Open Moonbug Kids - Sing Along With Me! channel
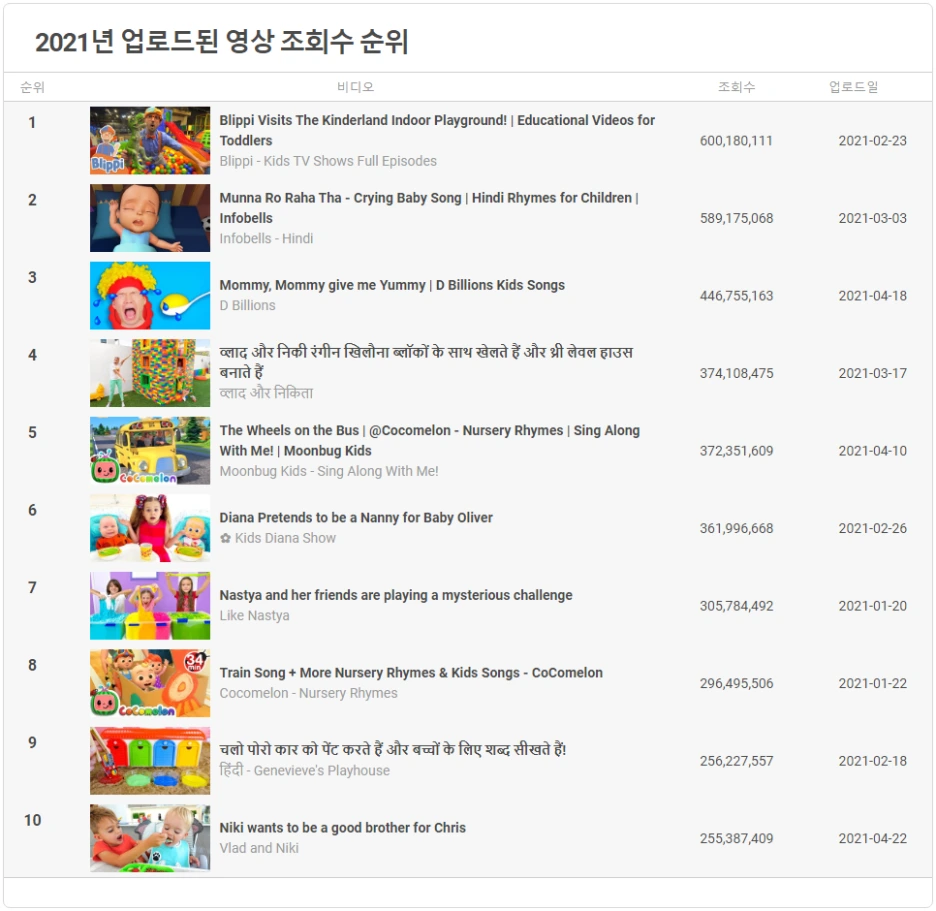The width and height of the screenshot is (936, 911). [x=328, y=472]
